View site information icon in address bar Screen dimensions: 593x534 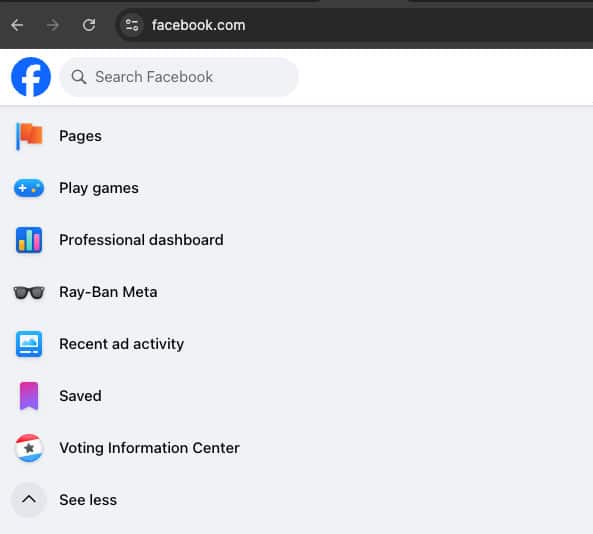(132, 25)
